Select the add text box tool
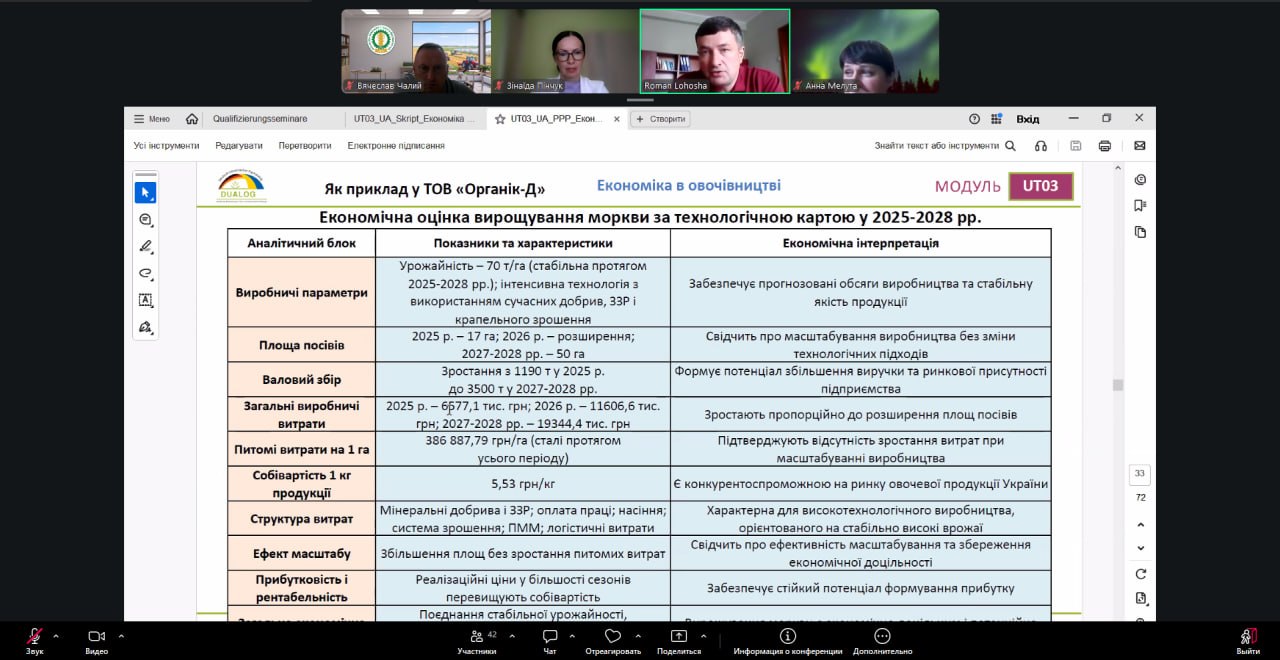1280x660 pixels. click(145, 300)
